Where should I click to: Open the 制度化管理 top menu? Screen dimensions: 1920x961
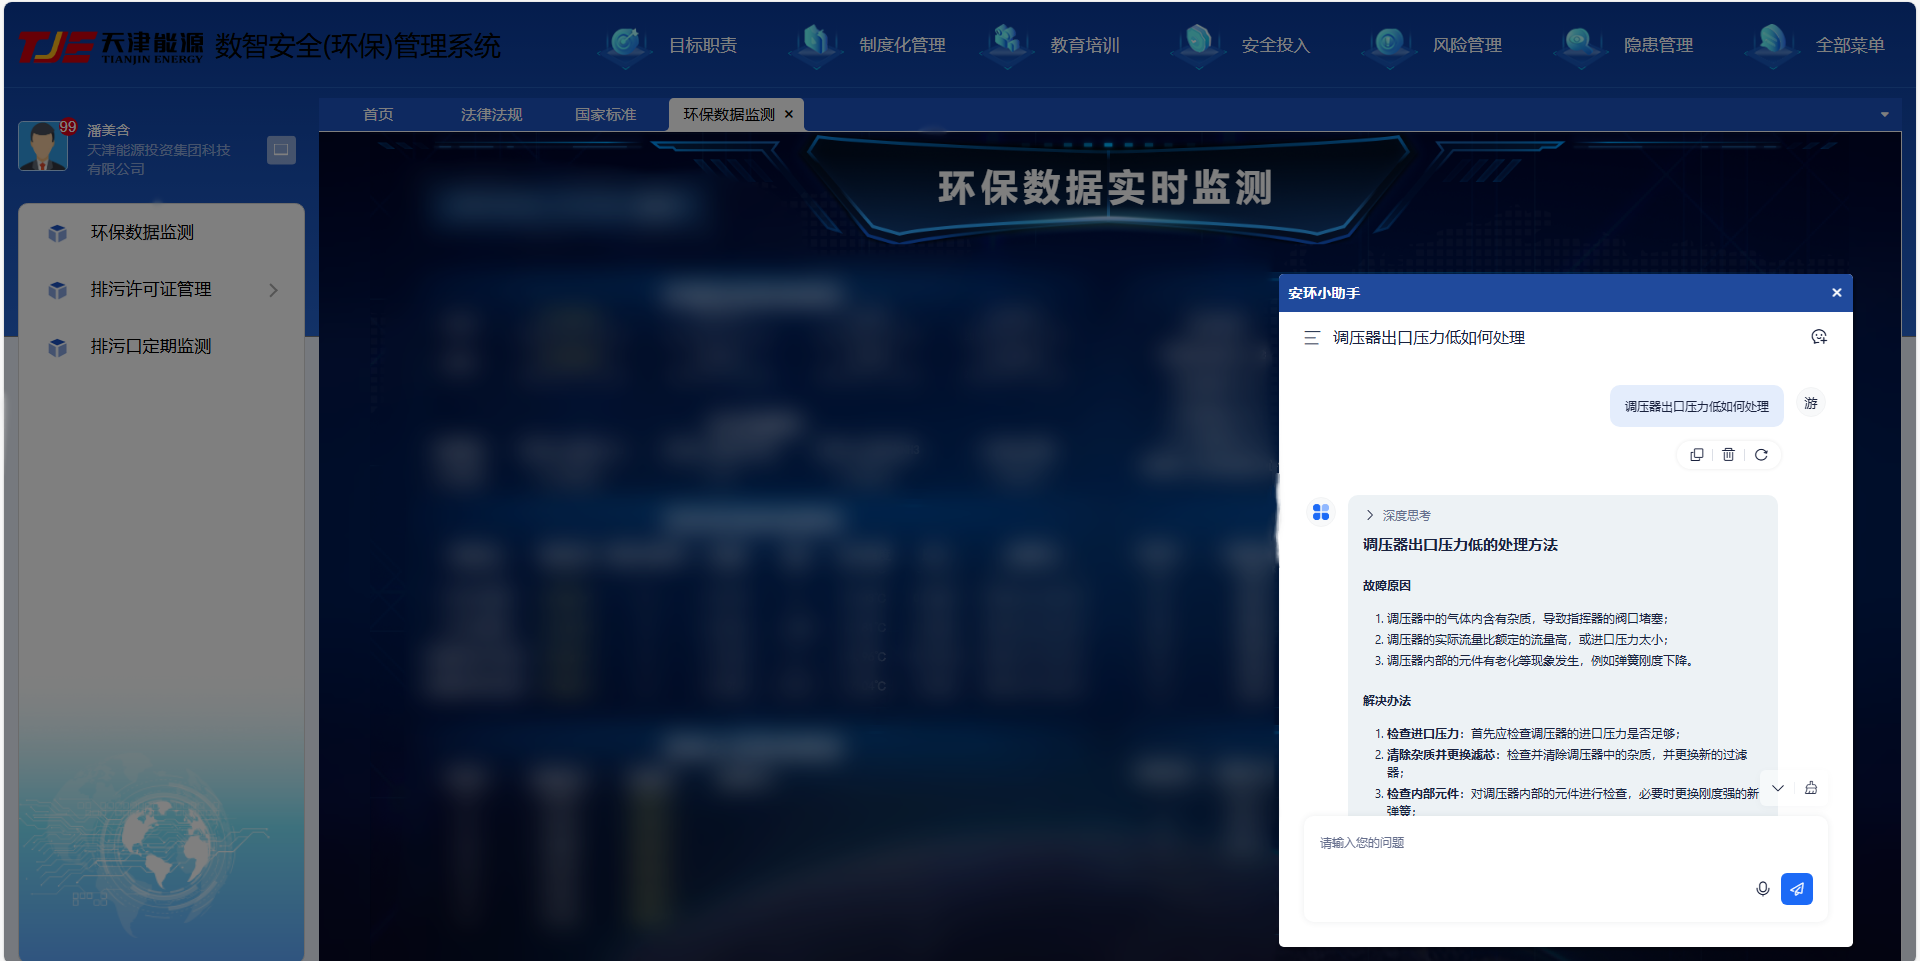pyautogui.click(x=902, y=45)
